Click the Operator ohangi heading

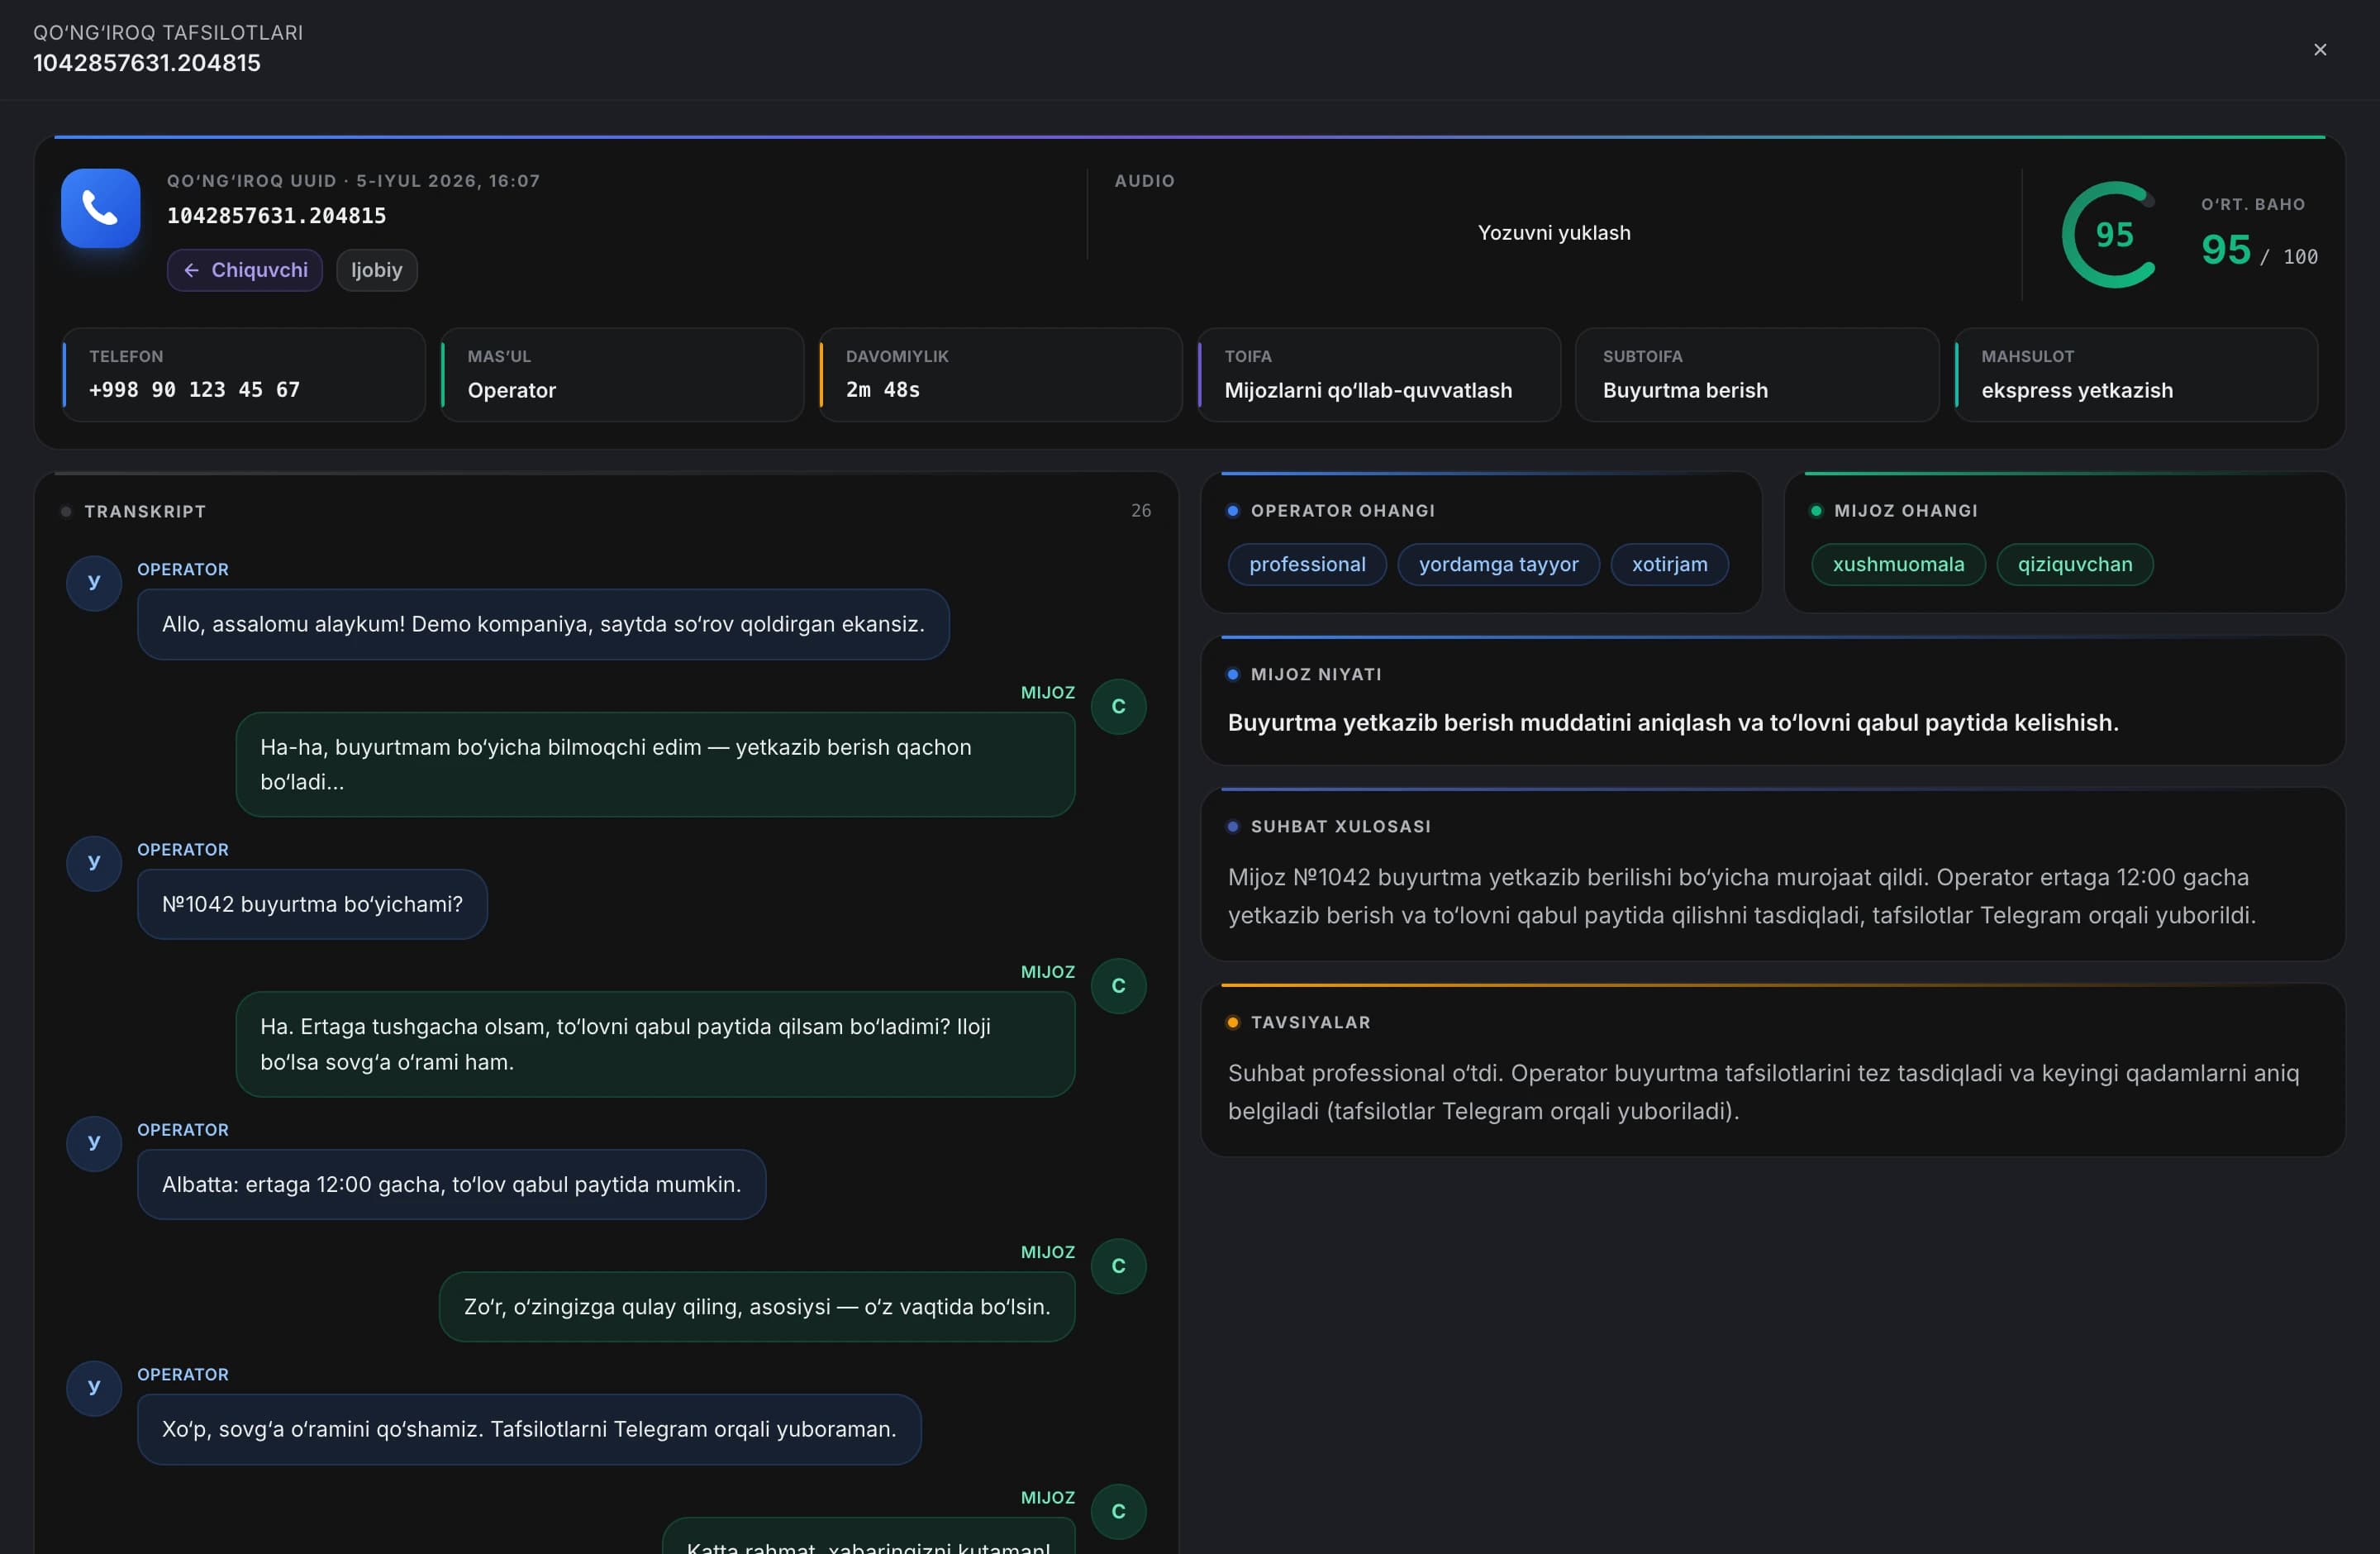1343,511
